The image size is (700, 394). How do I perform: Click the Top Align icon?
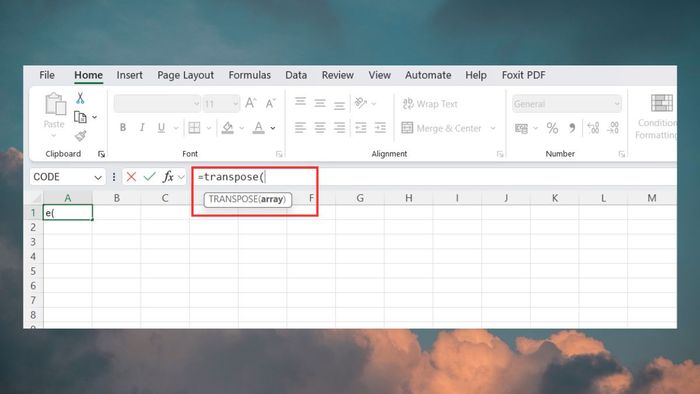point(300,102)
